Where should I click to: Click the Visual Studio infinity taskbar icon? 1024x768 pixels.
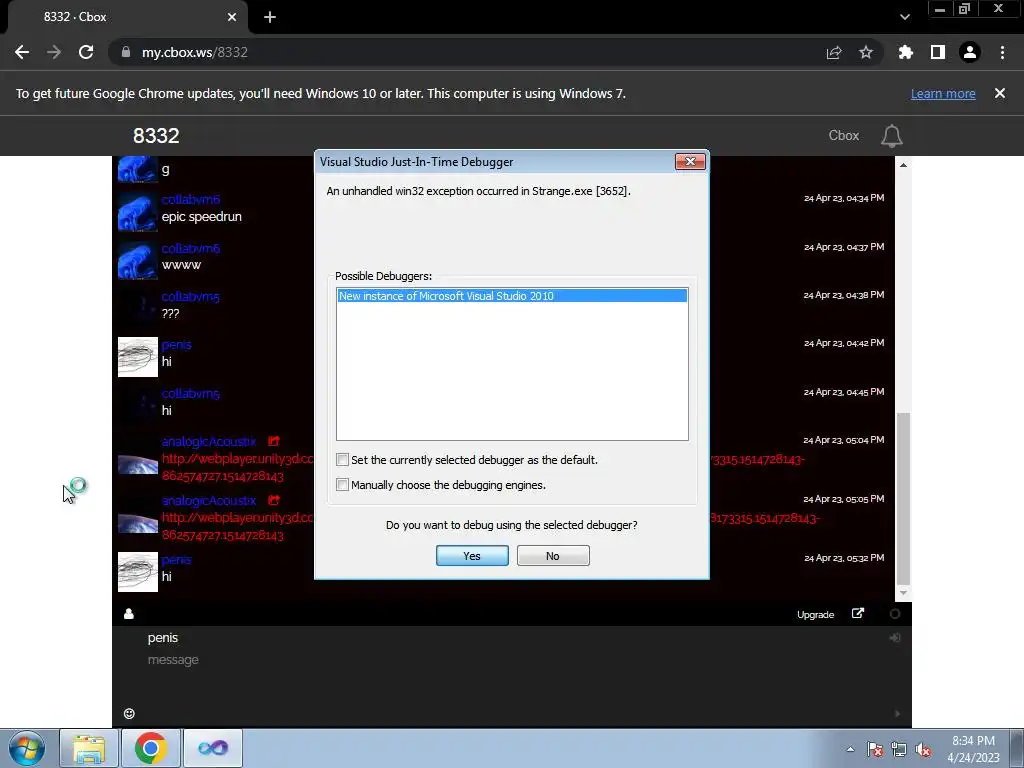pos(213,748)
